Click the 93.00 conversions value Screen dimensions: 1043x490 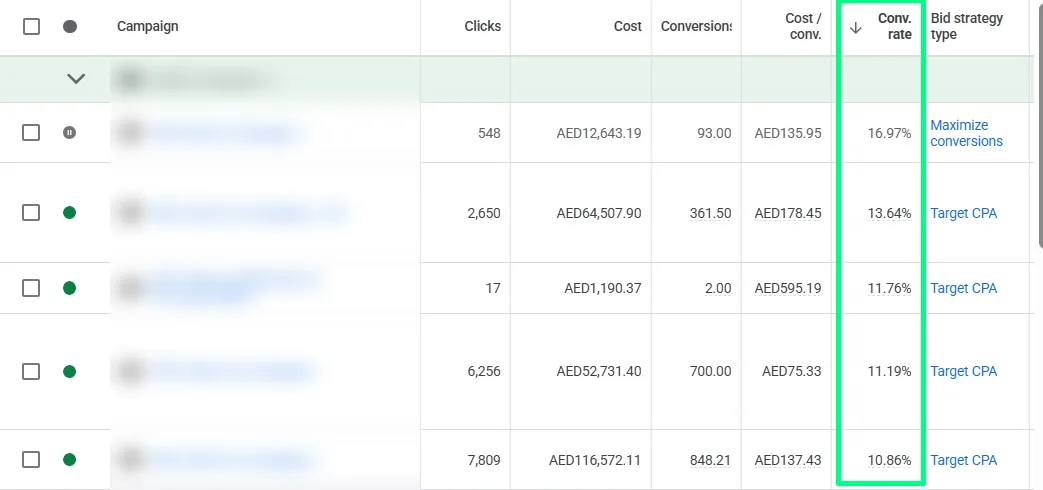pyautogui.click(x=714, y=133)
